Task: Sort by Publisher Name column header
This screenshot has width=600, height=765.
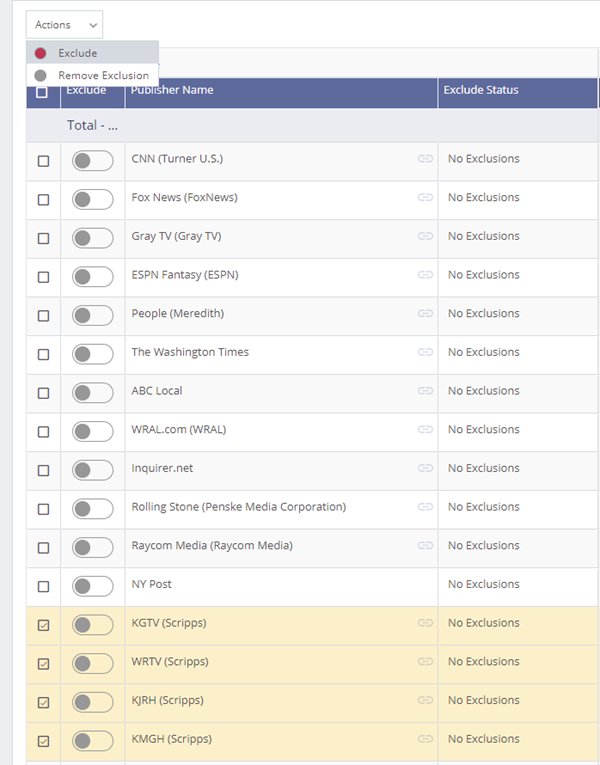Action: [172, 90]
